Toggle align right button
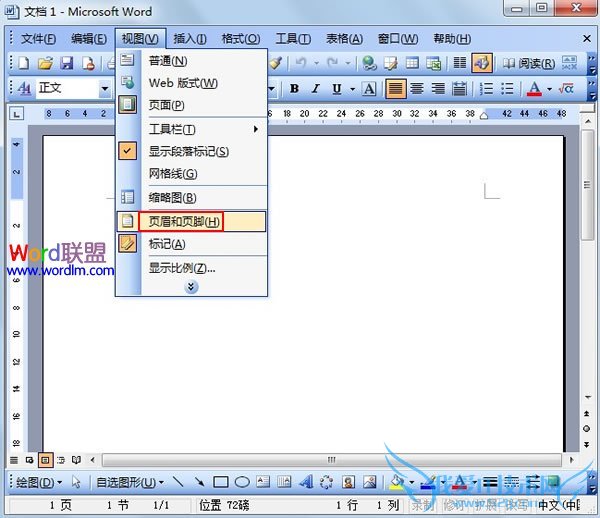 [x=438, y=89]
